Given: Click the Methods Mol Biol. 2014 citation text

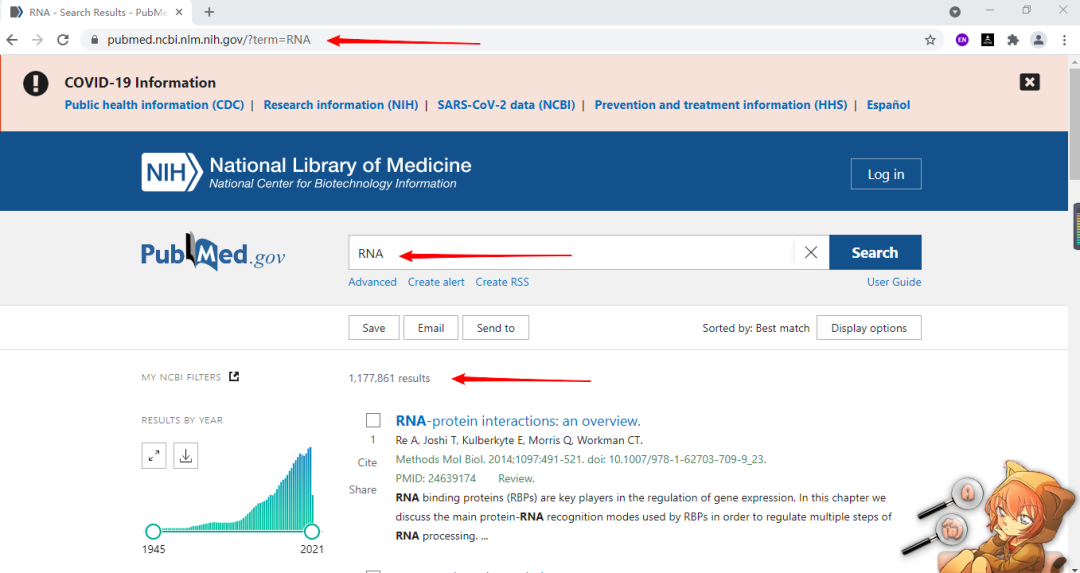Looking at the screenshot, I should pos(581,459).
